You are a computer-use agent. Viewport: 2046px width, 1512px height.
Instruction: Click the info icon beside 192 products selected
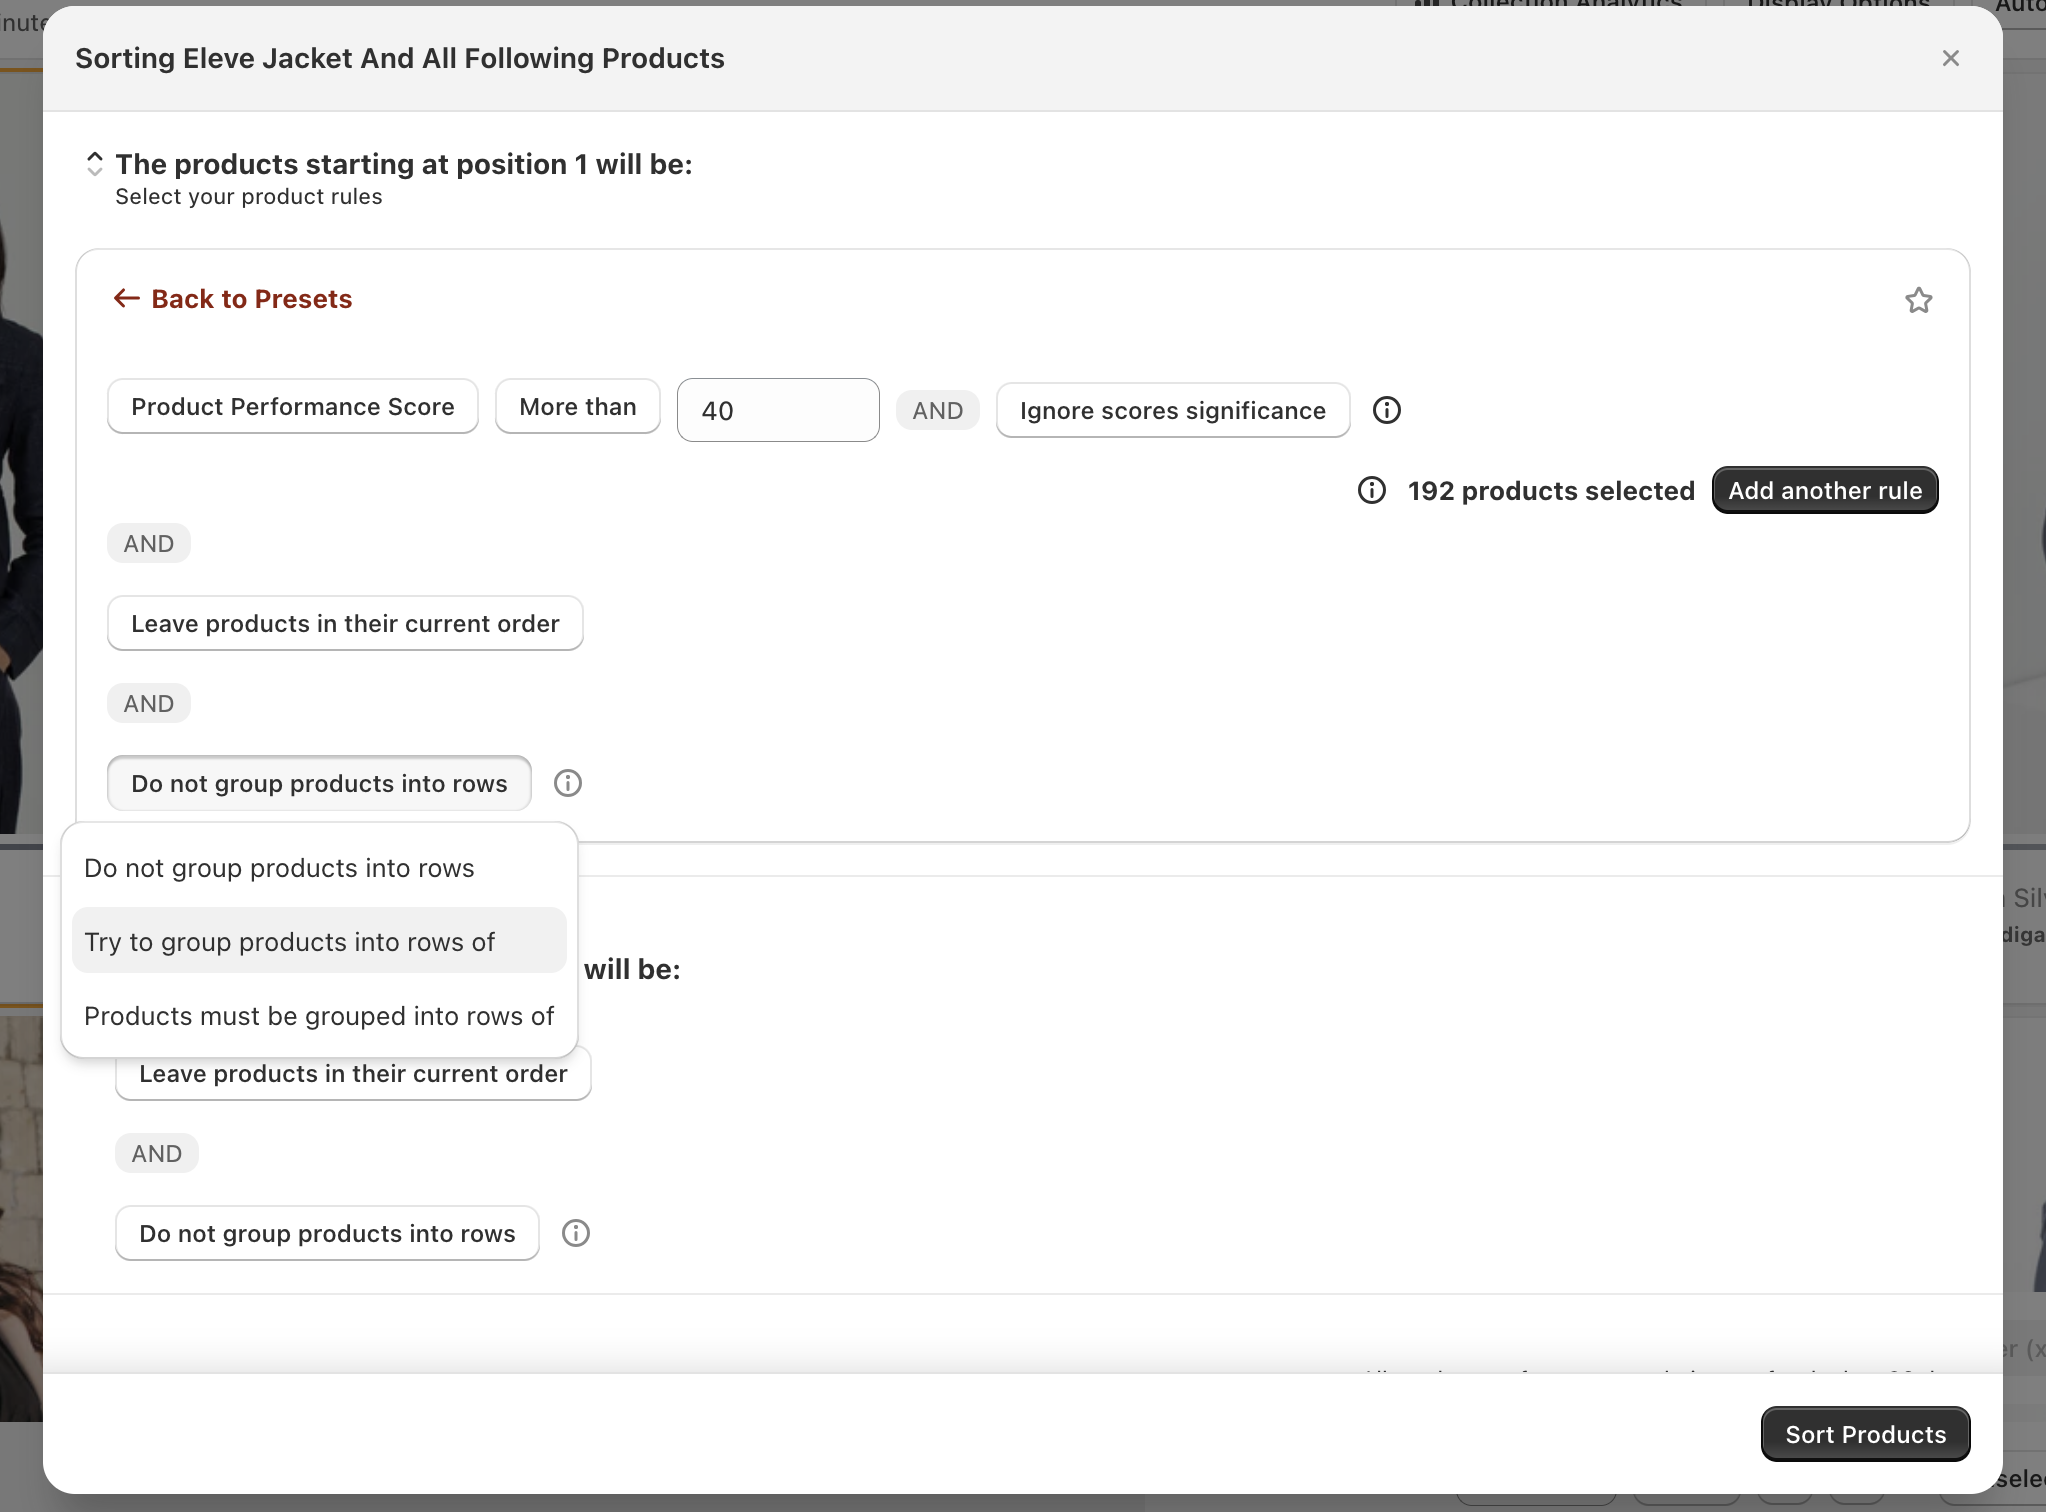(1372, 490)
